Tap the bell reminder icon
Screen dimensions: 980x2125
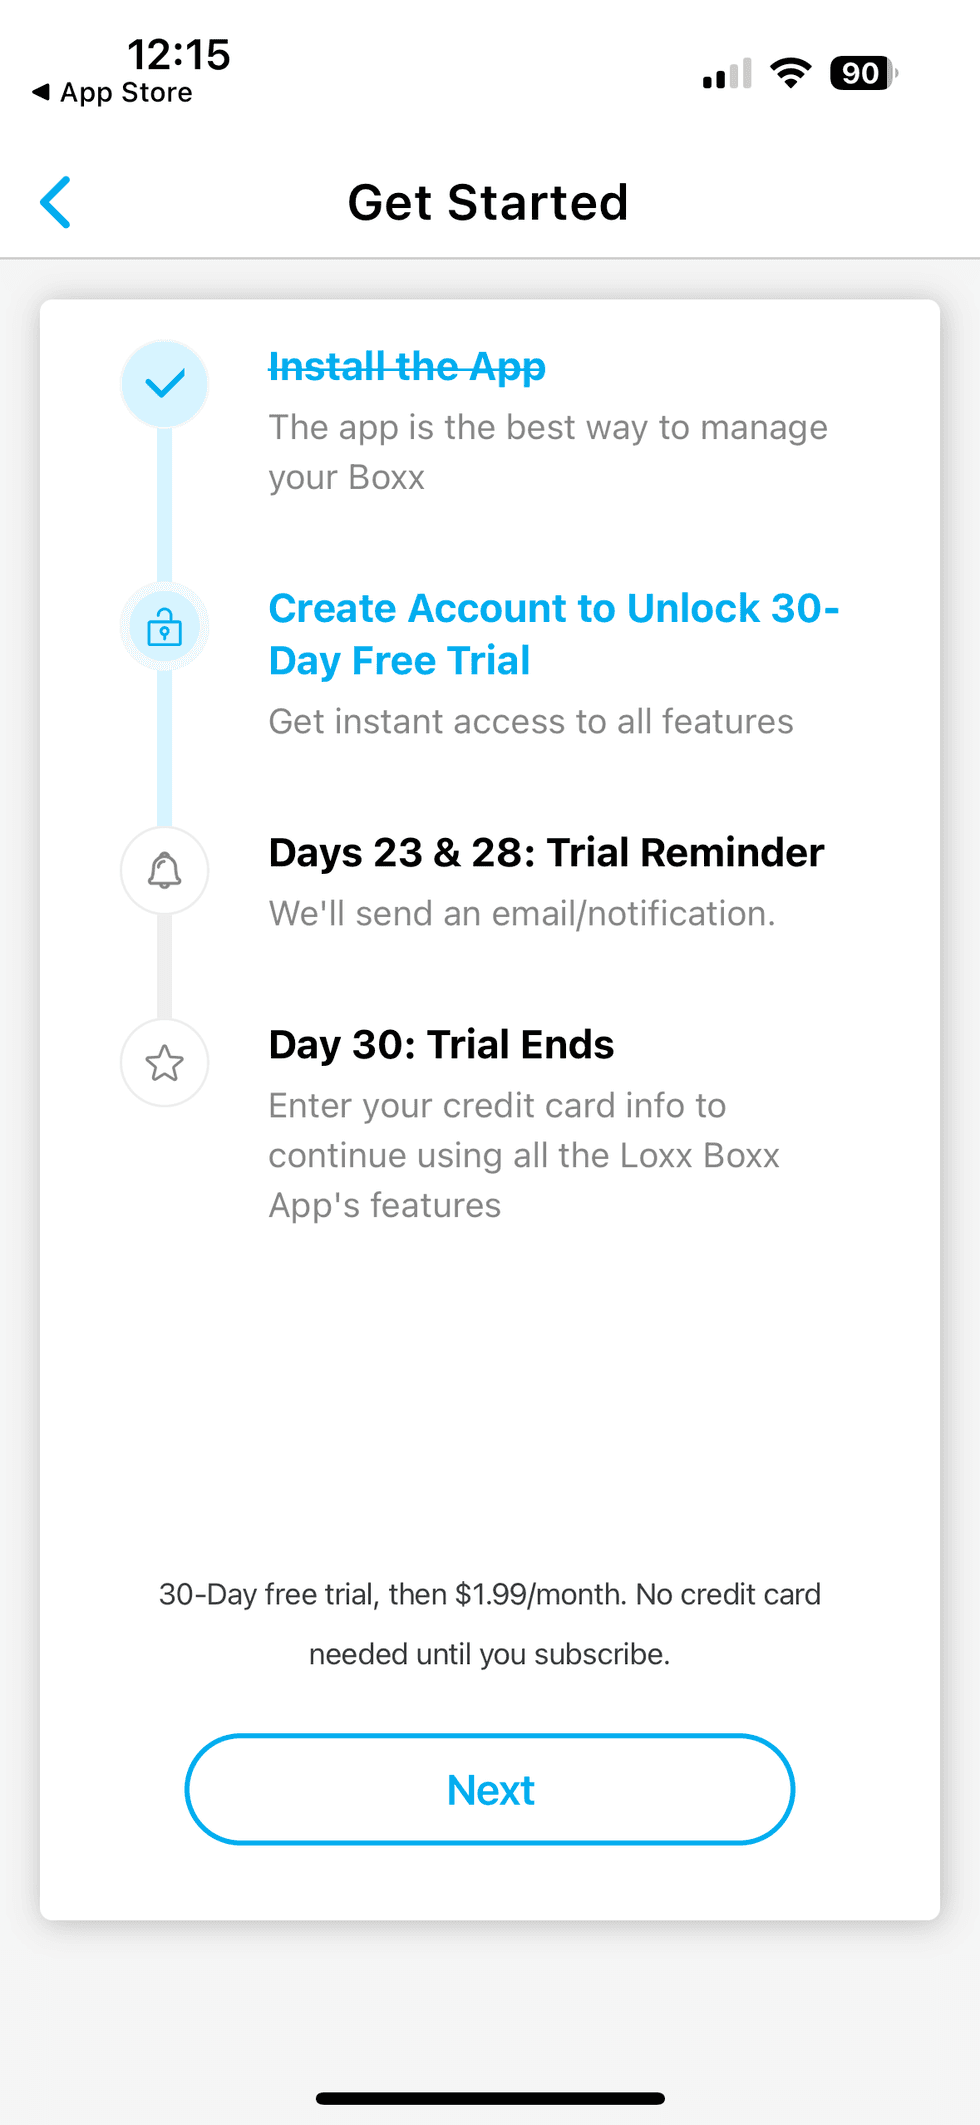165,870
